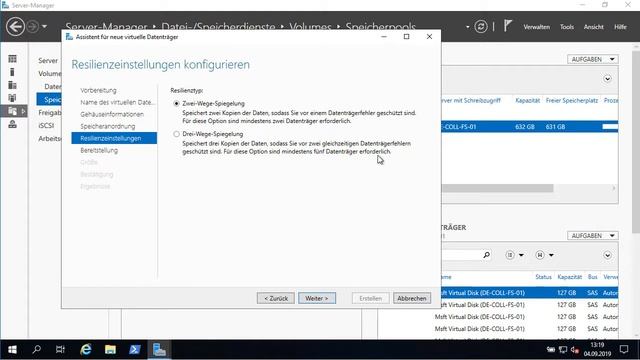The height and width of the screenshot is (360, 640).
Task: Open the Name des virtuellen Datenträgers step
Action: click(x=117, y=102)
